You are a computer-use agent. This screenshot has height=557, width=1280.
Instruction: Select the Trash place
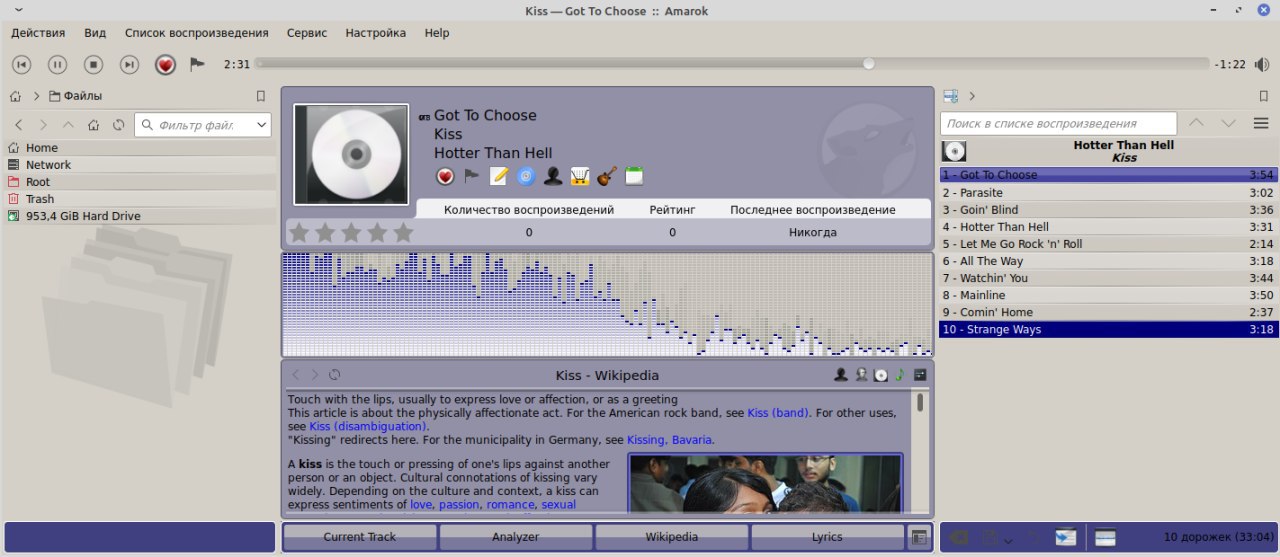click(139, 199)
